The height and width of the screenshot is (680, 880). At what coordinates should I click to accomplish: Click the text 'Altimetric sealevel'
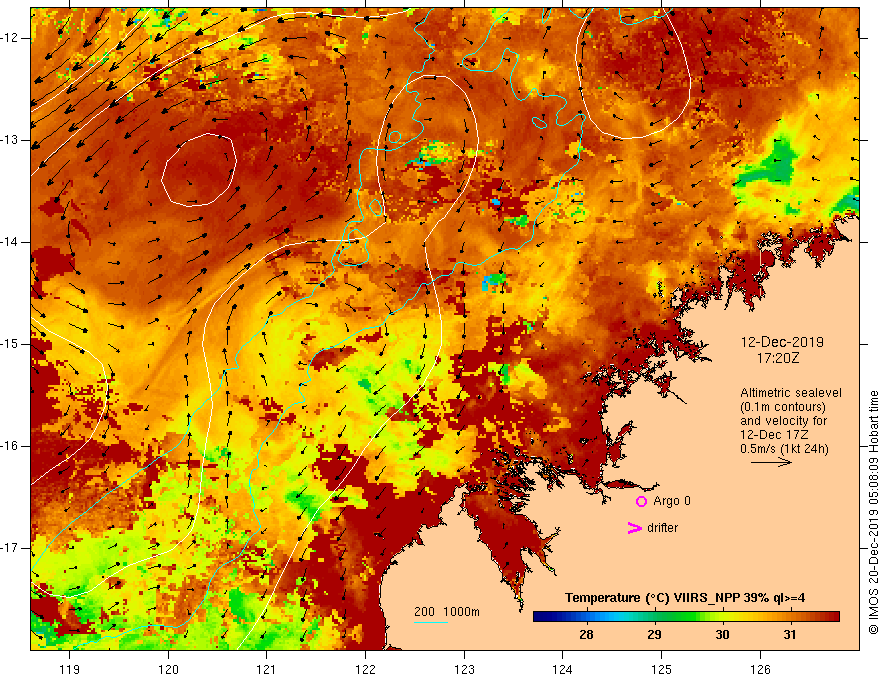pos(791,393)
